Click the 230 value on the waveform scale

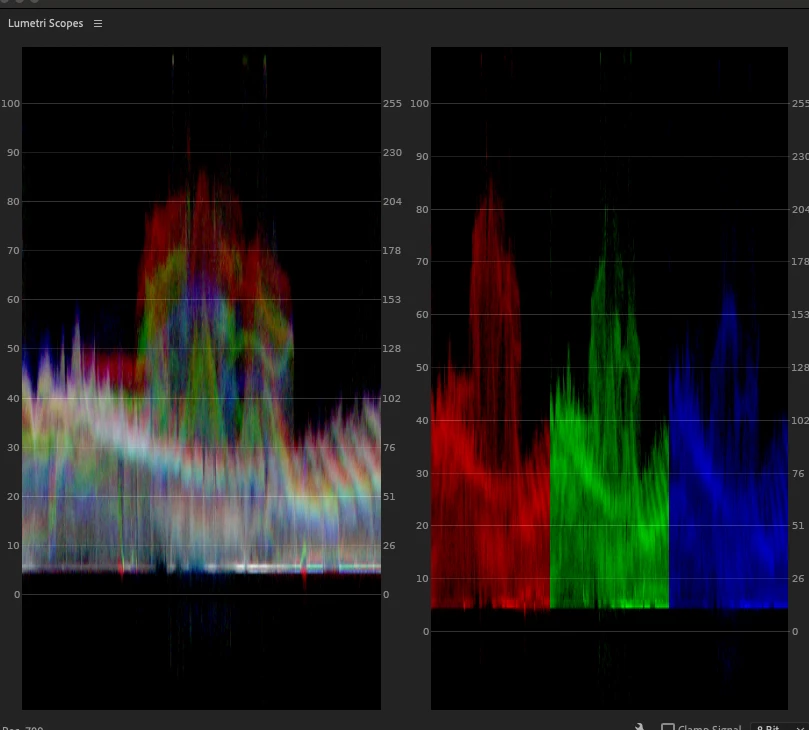[x=392, y=153]
